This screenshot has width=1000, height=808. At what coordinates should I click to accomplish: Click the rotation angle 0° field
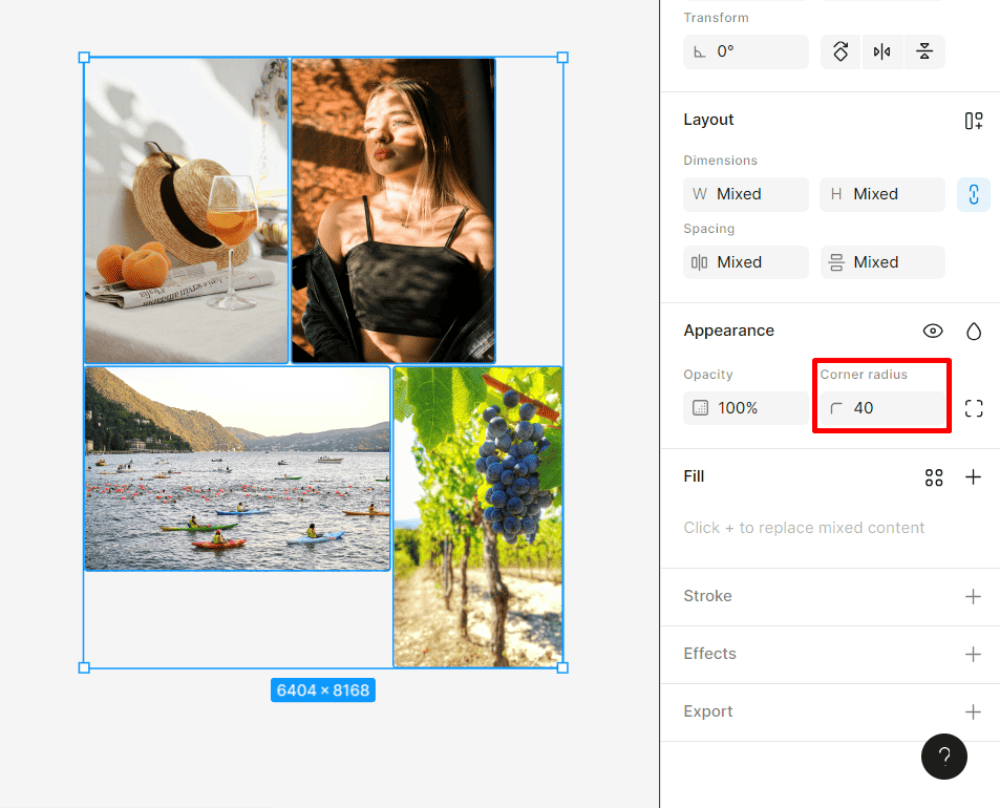(746, 52)
